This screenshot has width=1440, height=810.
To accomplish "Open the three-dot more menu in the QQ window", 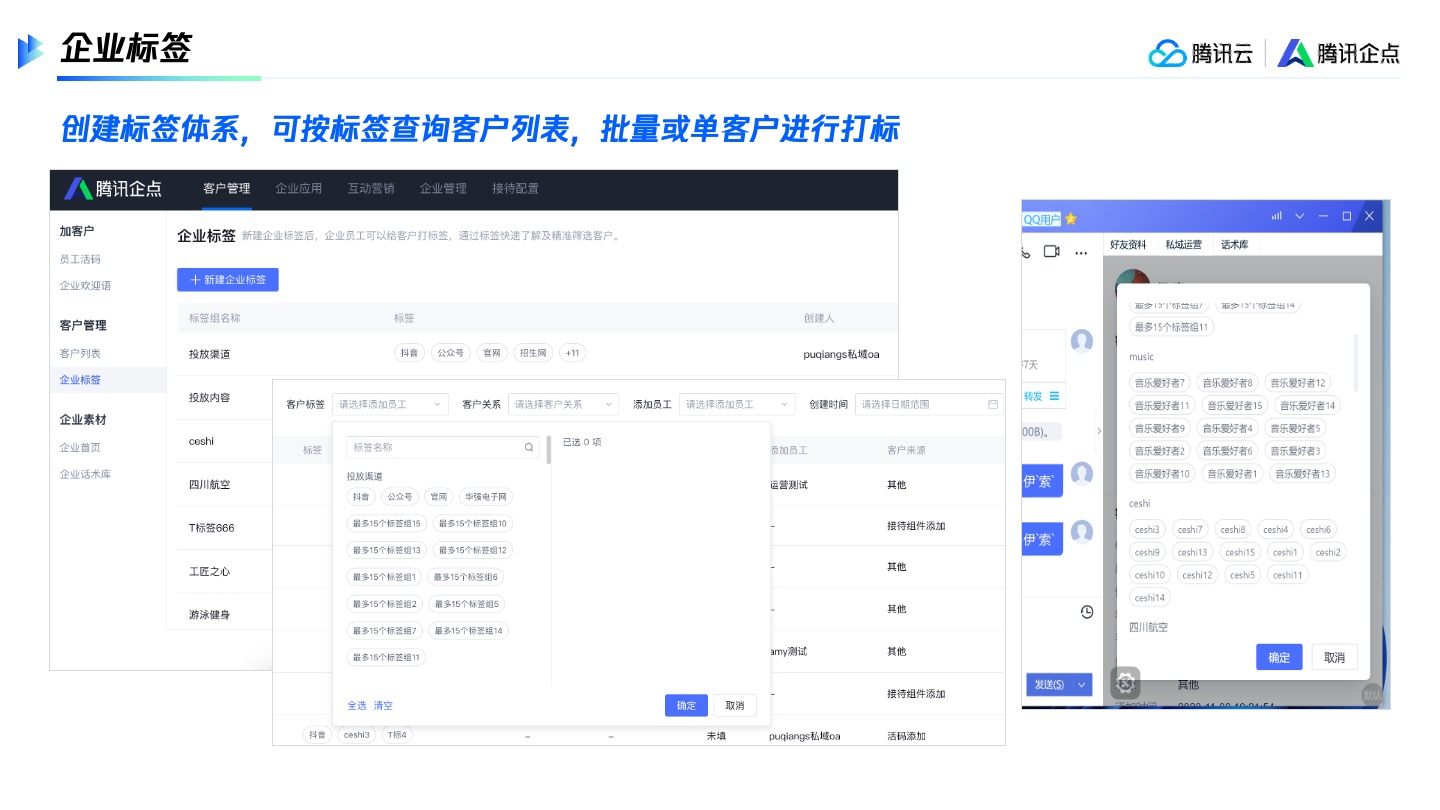I will [1081, 252].
